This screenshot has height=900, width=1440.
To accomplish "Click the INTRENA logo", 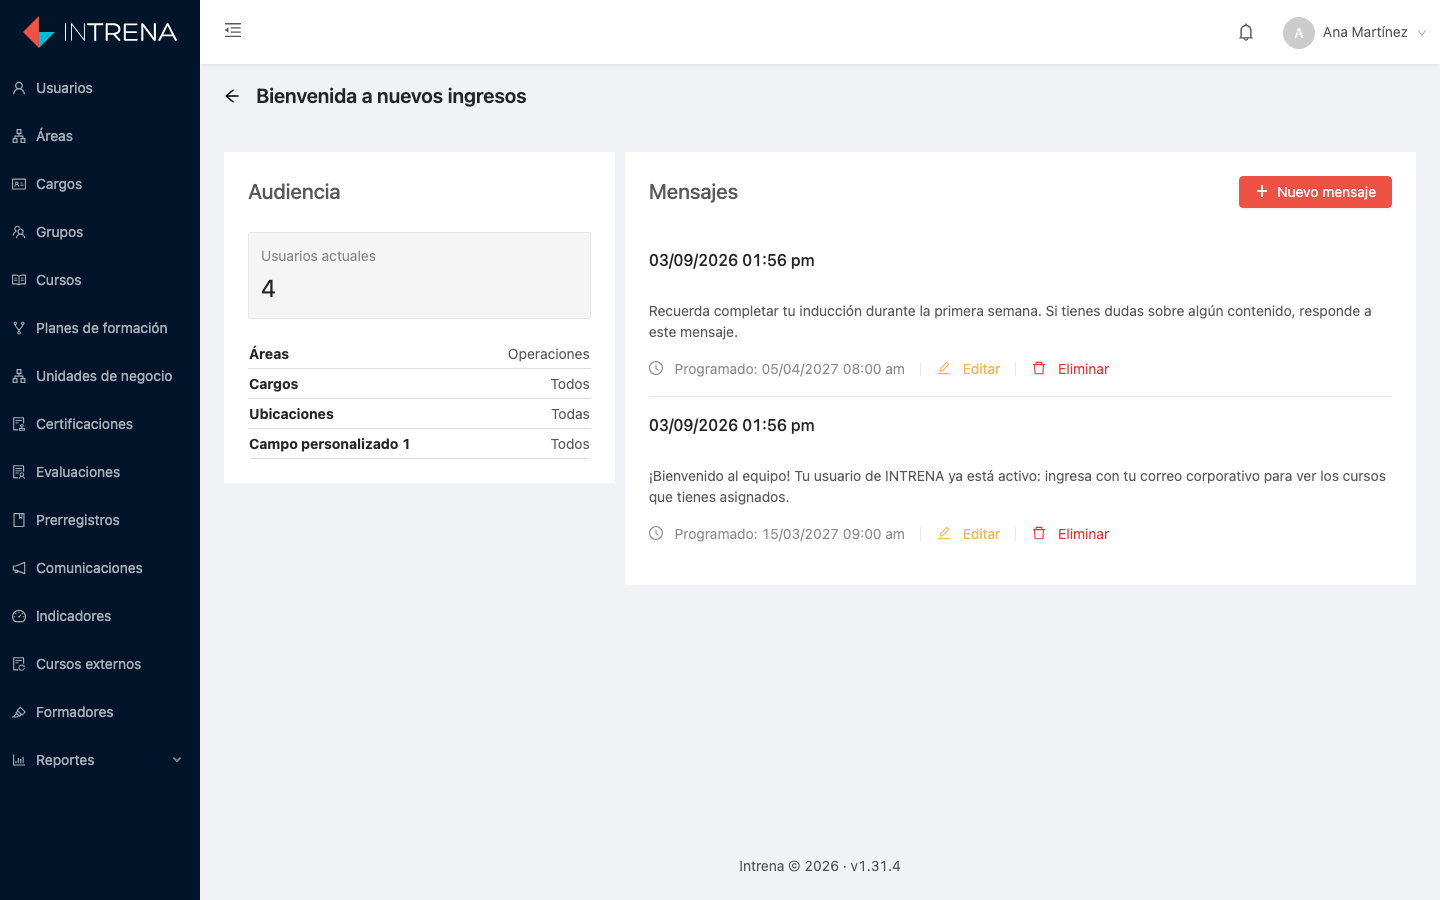I will [100, 32].
